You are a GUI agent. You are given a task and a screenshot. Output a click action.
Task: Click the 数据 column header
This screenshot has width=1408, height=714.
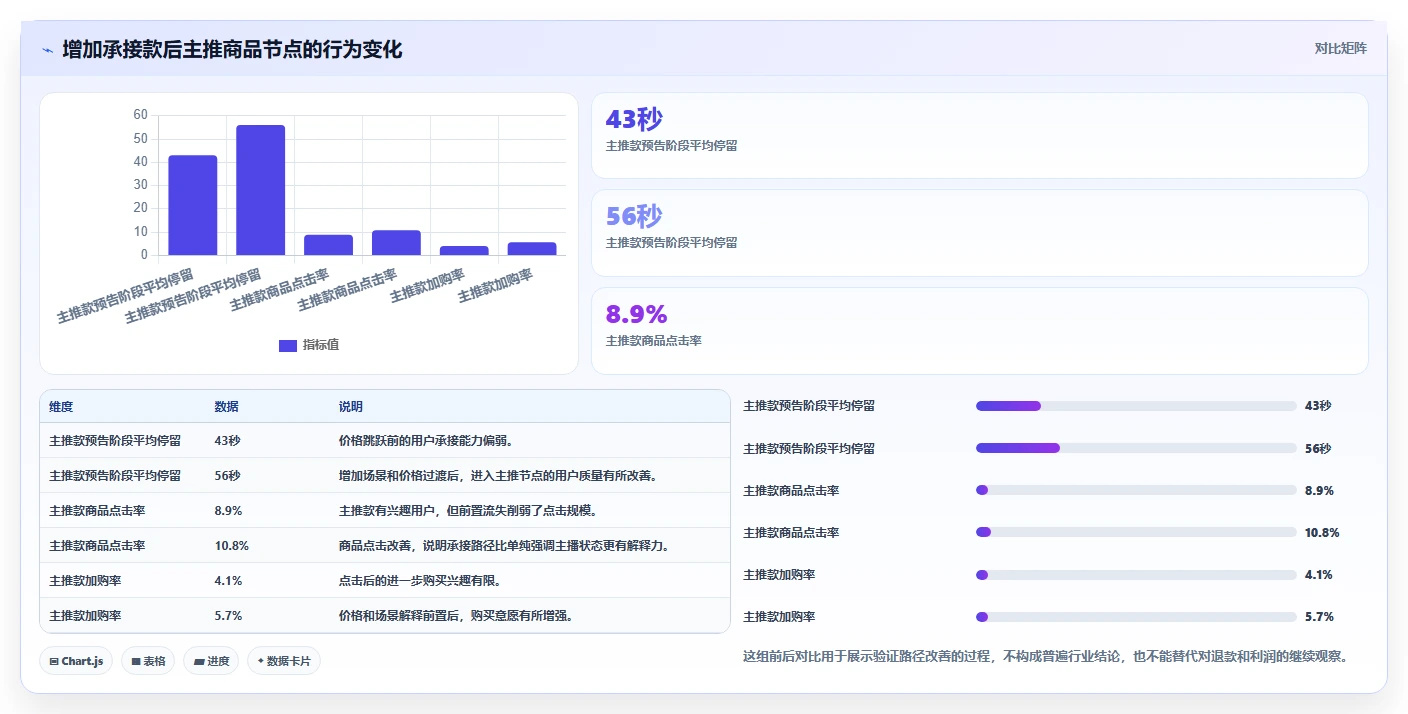[x=226, y=407]
